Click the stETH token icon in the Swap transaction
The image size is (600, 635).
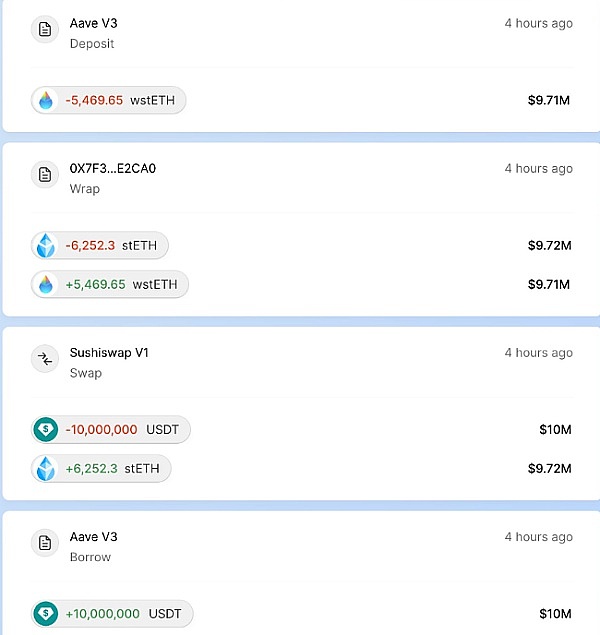46,468
